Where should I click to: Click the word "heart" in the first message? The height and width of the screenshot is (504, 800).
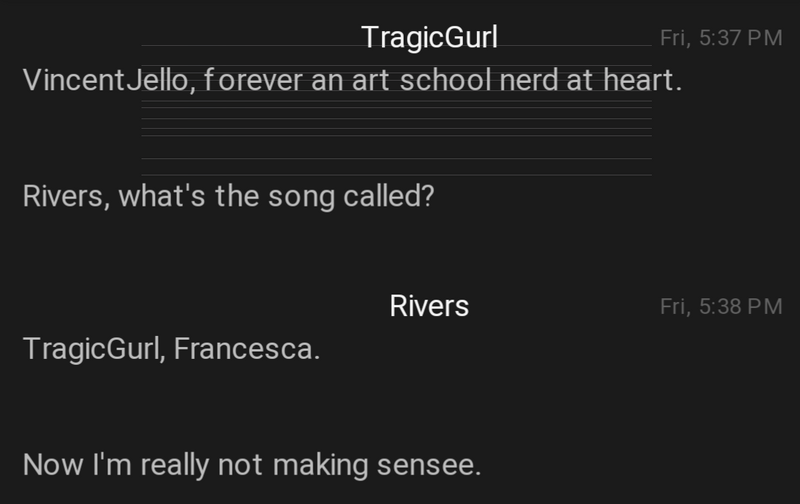tap(640, 80)
